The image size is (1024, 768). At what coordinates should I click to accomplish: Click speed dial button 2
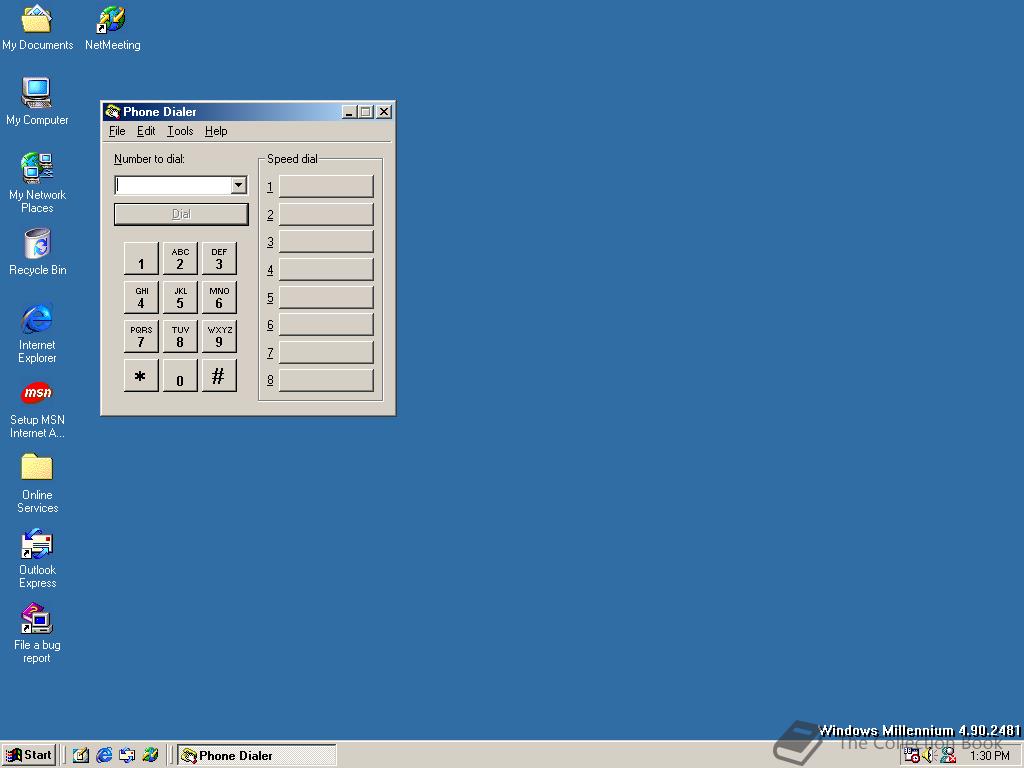click(326, 214)
